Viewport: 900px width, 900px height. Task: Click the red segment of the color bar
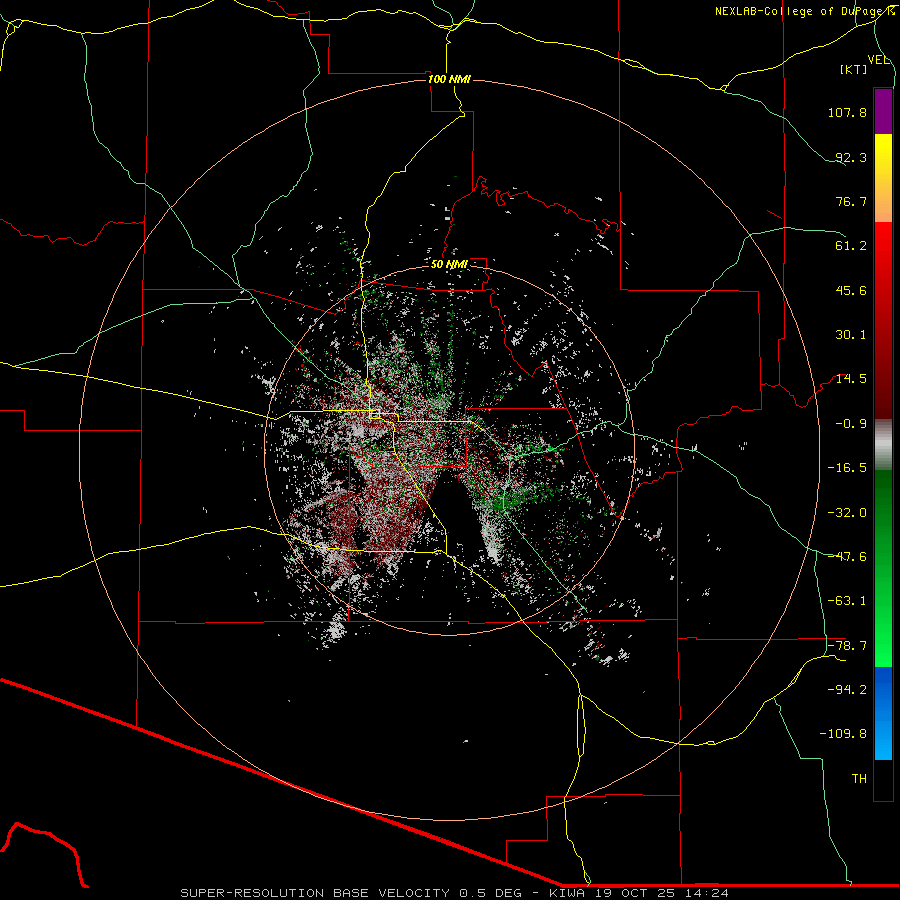883,320
